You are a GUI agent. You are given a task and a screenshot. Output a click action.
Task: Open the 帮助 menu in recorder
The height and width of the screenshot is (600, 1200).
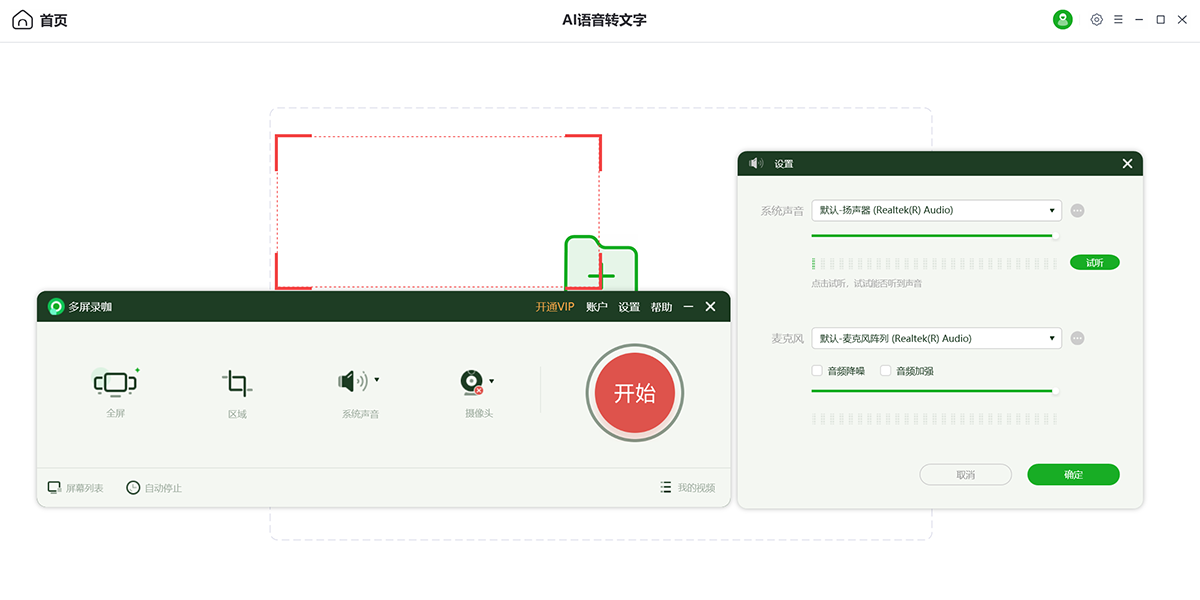click(x=661, y=307)
